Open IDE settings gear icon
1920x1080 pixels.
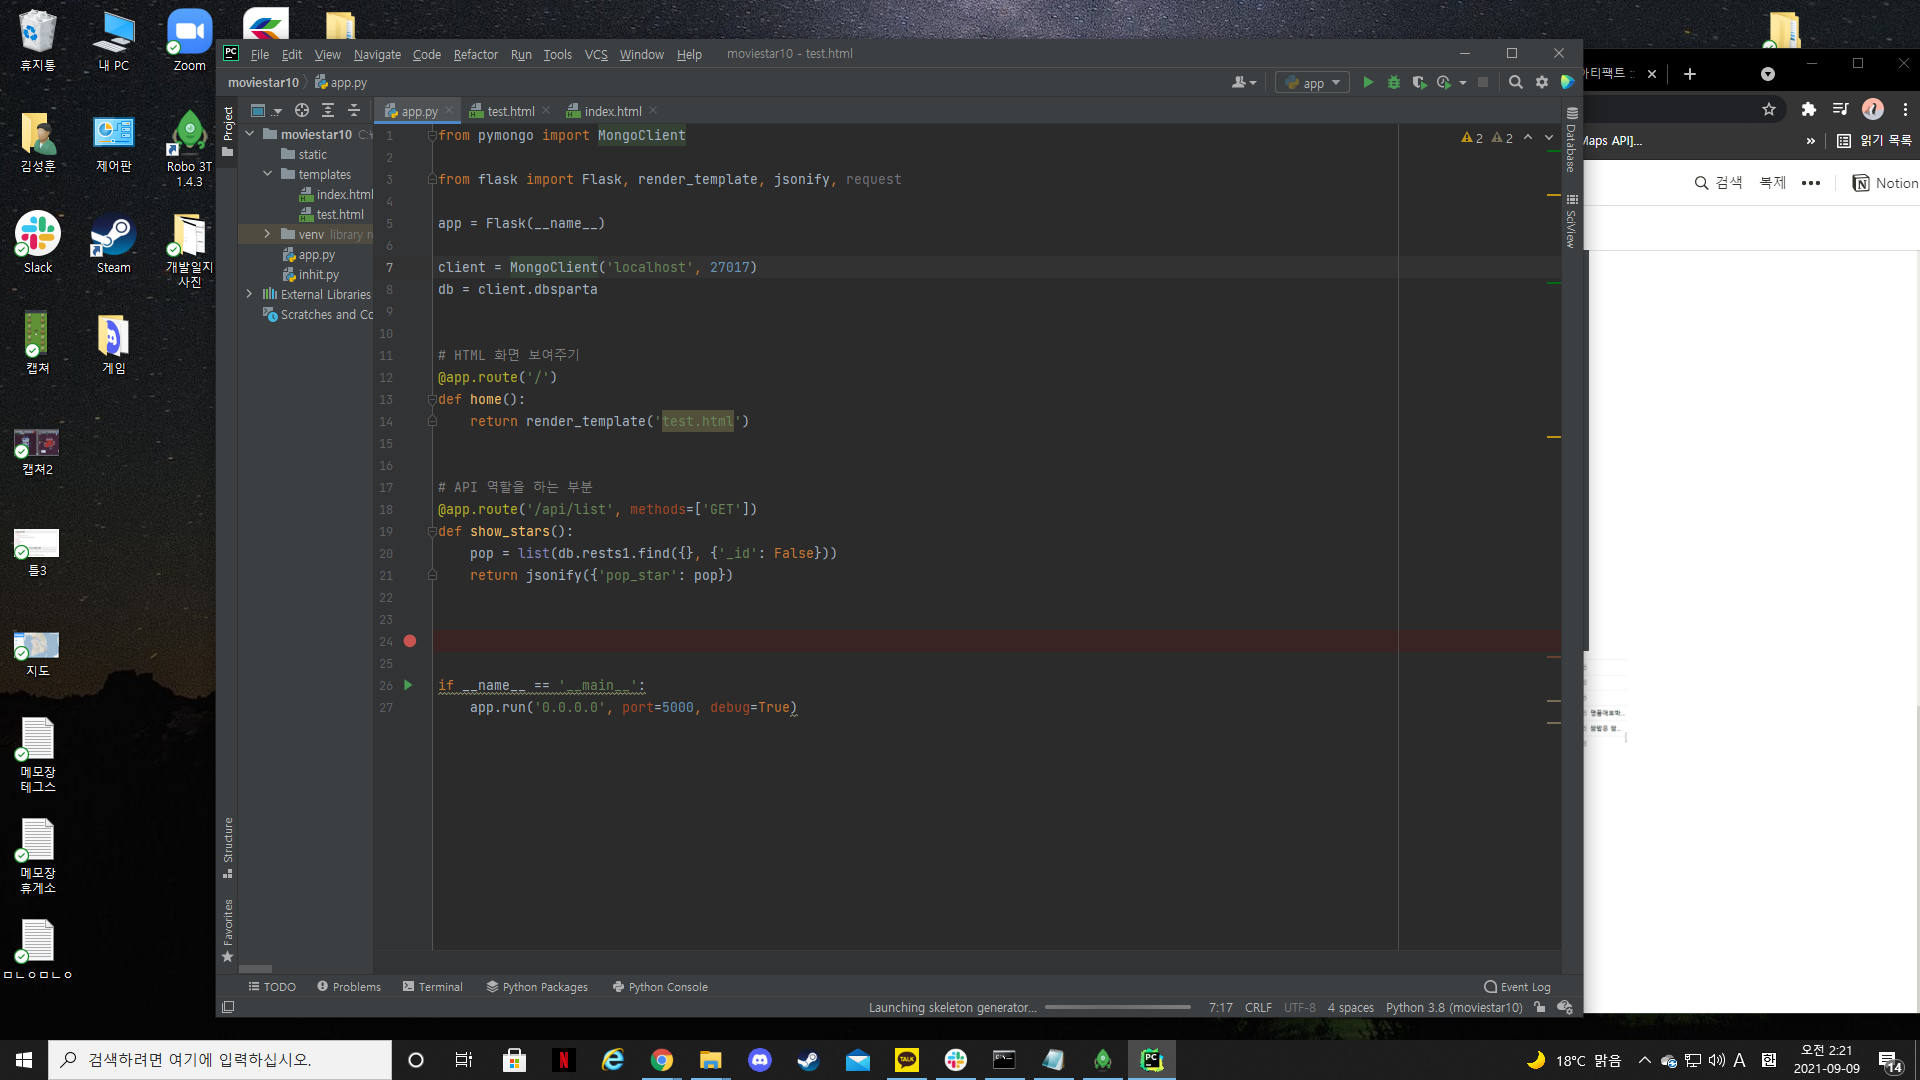(1542, 83)
